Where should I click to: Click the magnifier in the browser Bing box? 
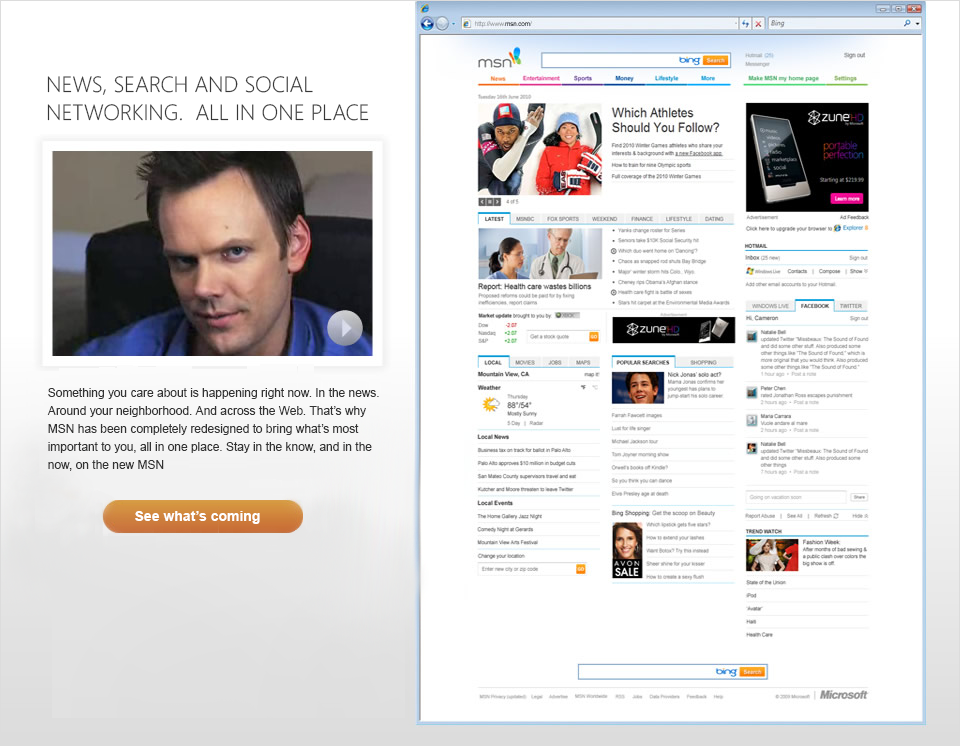[x=907, y=23]
